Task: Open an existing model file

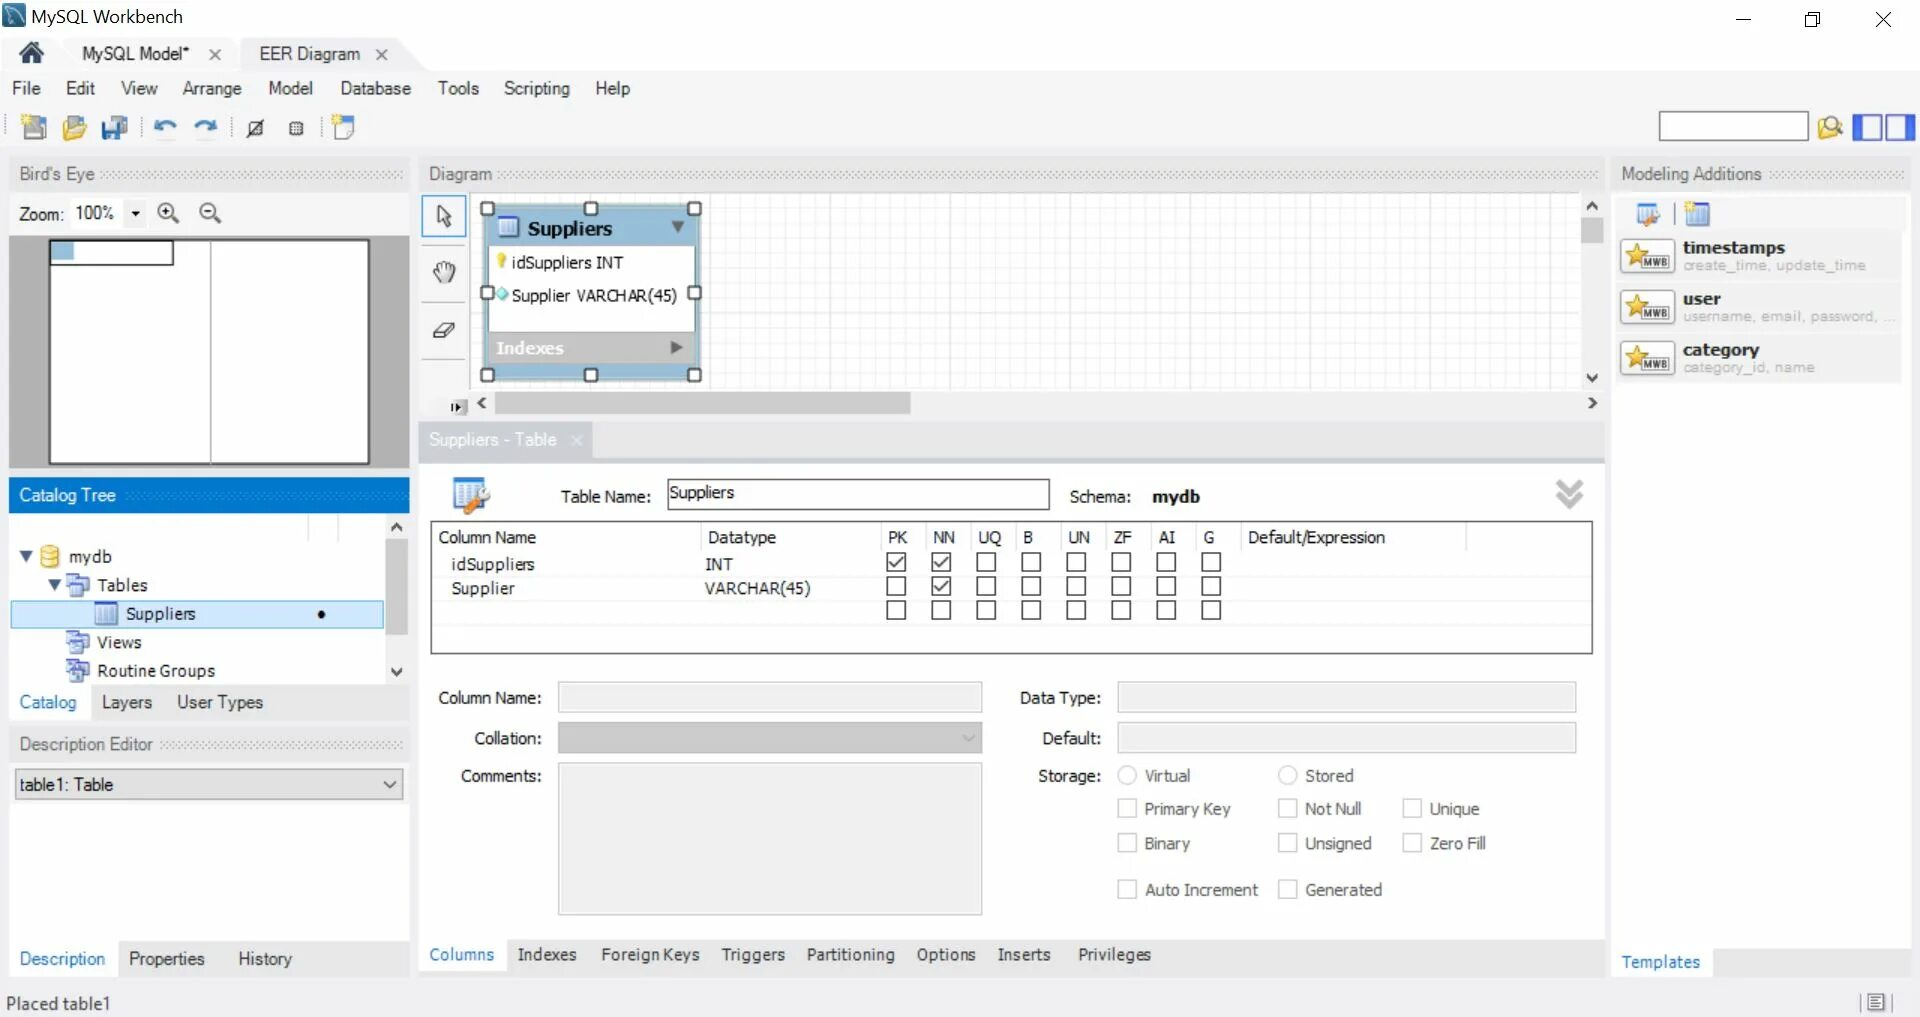Action: tap(74, 127)
